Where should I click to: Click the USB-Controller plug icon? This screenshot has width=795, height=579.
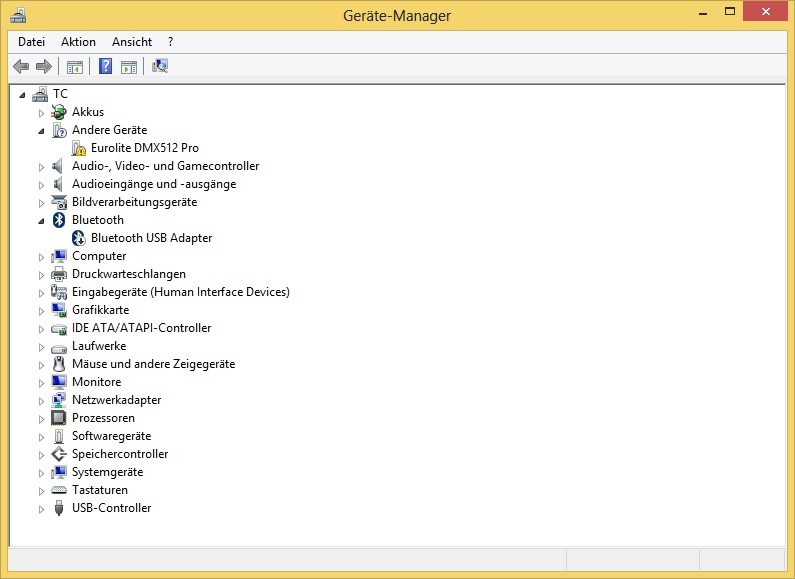click(x=59, y=508)
